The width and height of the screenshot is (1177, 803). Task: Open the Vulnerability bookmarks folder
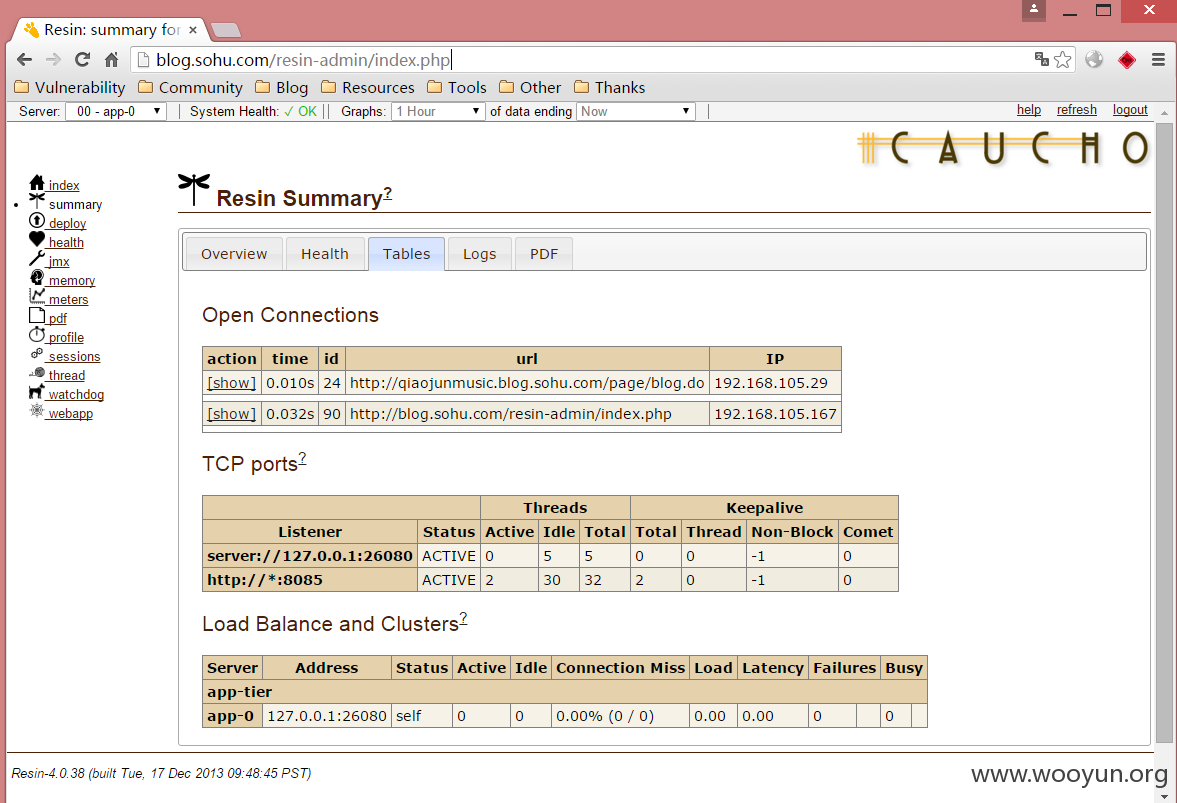click(70, 87)
